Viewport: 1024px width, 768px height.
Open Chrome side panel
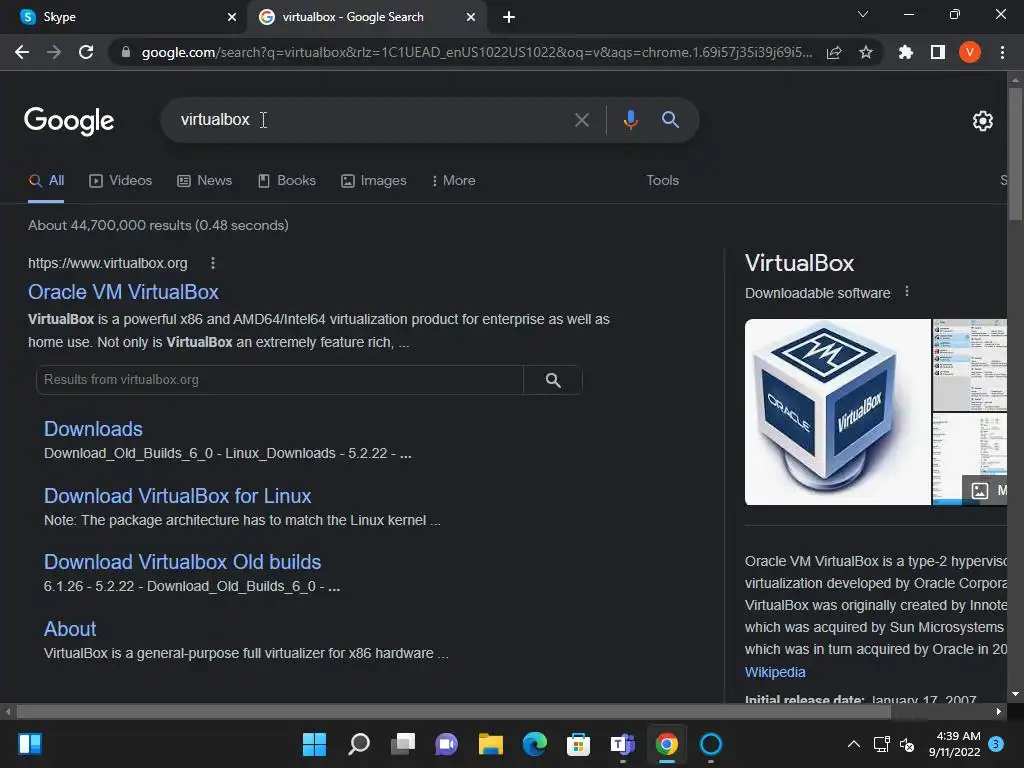(x=938, y=52)
